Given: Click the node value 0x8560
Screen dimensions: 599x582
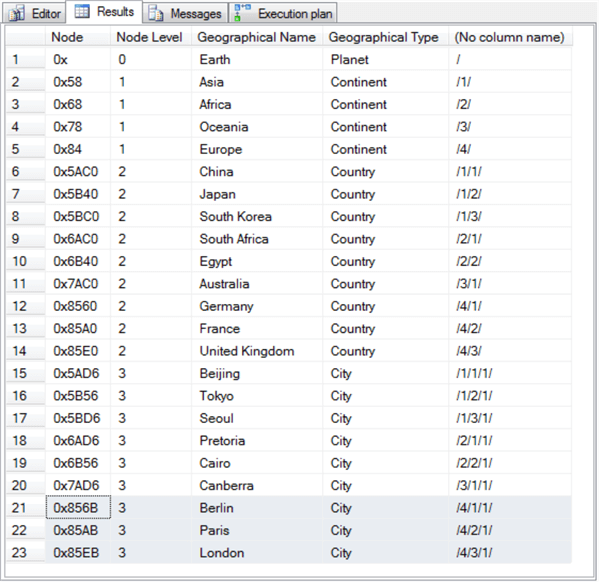Looking at the screenshot, I should coord(78,306).
